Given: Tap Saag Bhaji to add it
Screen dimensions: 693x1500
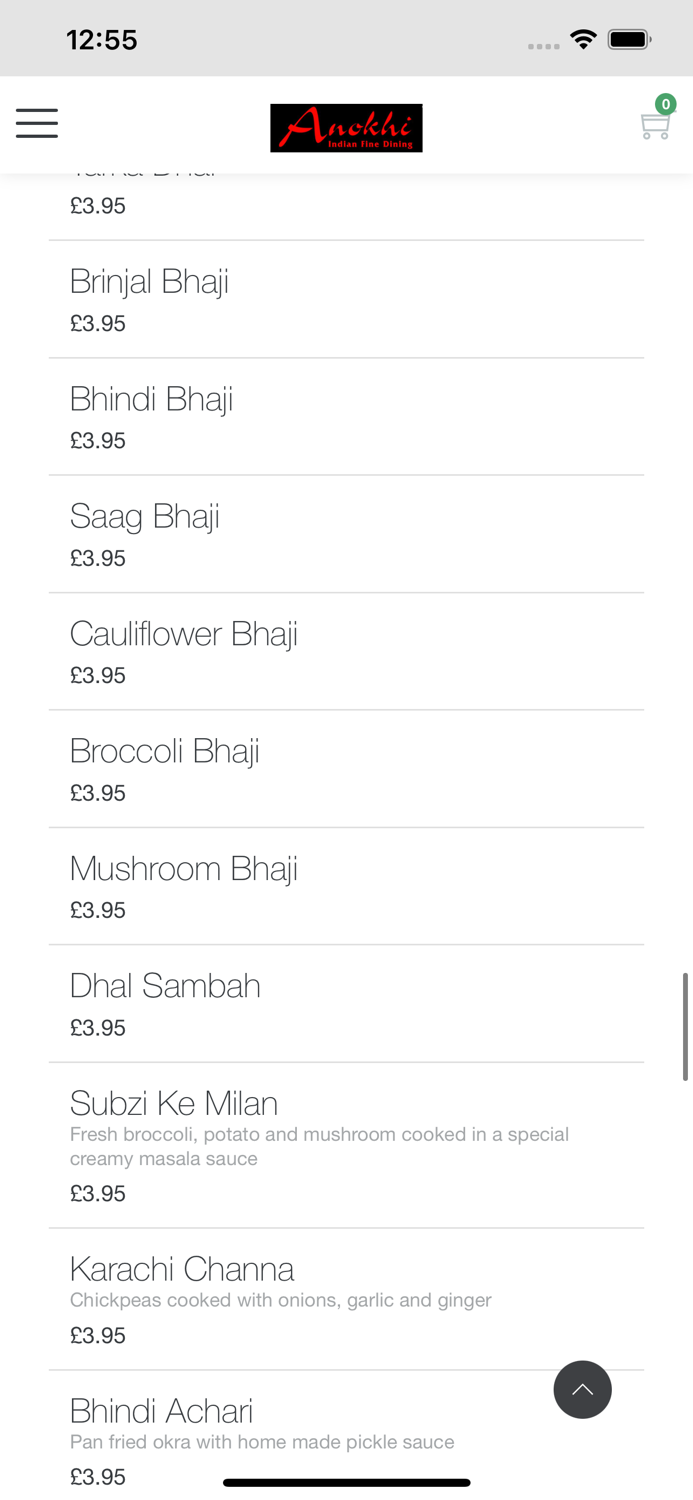Looking at the screenshot, I should tap(144, 517).
